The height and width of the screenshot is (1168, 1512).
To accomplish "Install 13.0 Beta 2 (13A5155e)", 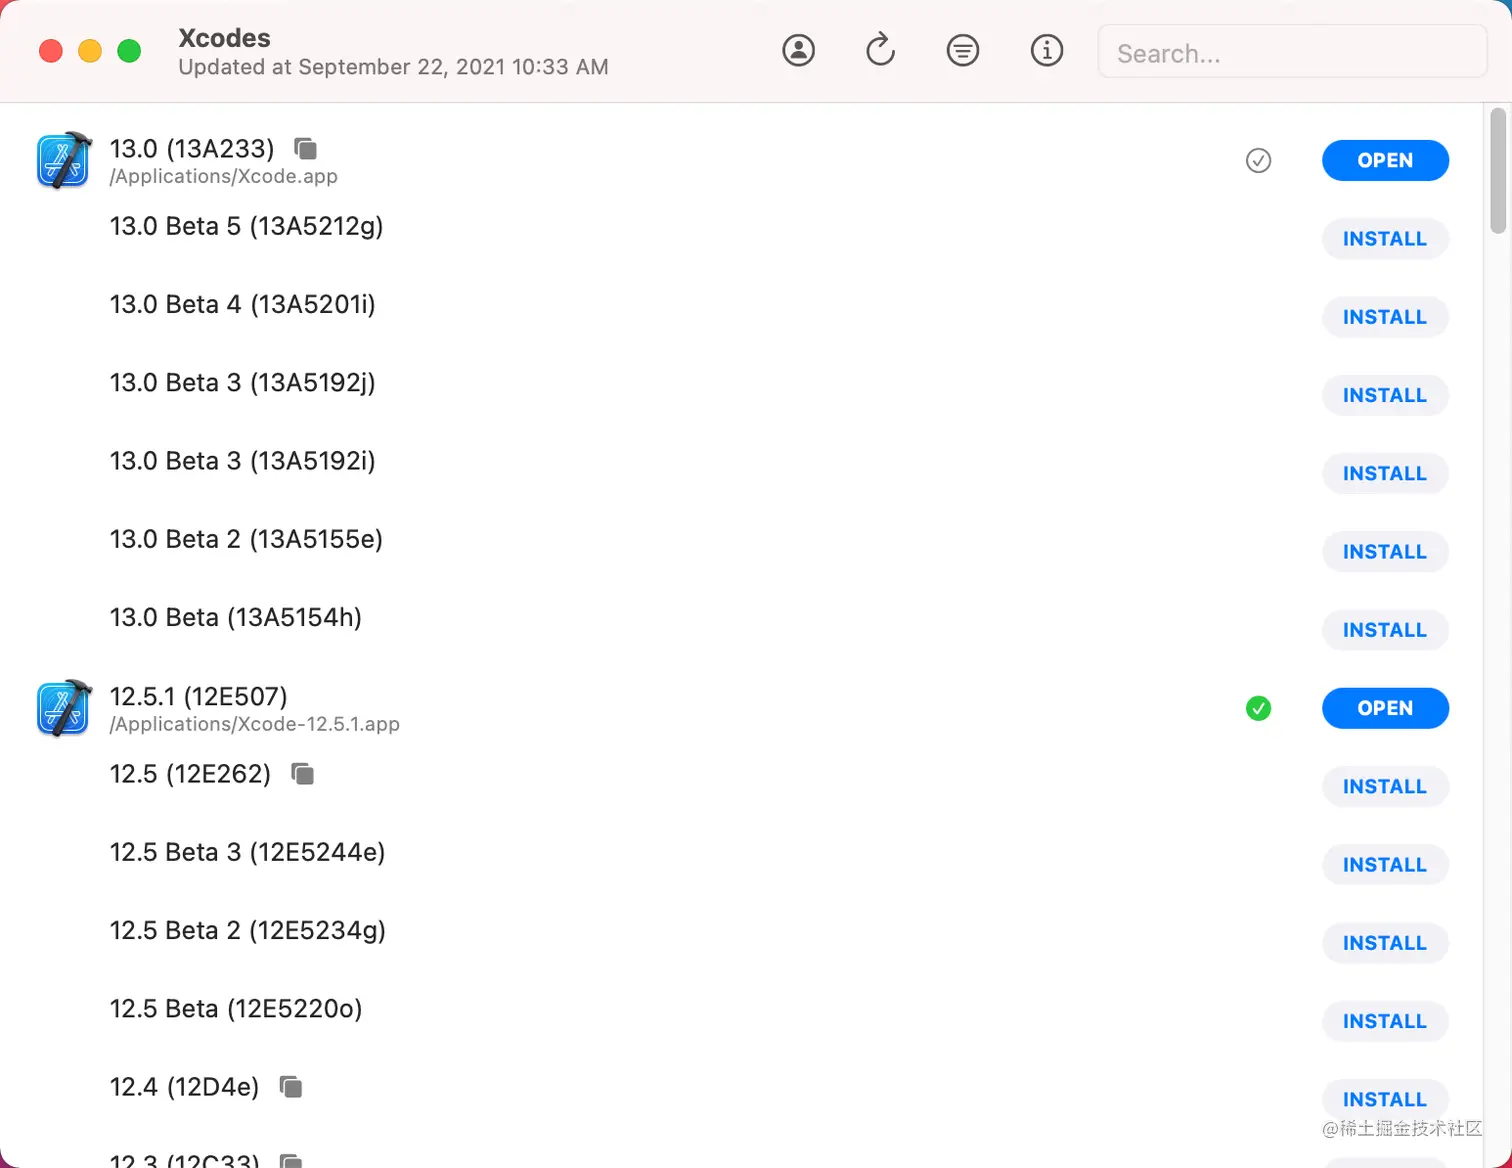I will 1385,552.
